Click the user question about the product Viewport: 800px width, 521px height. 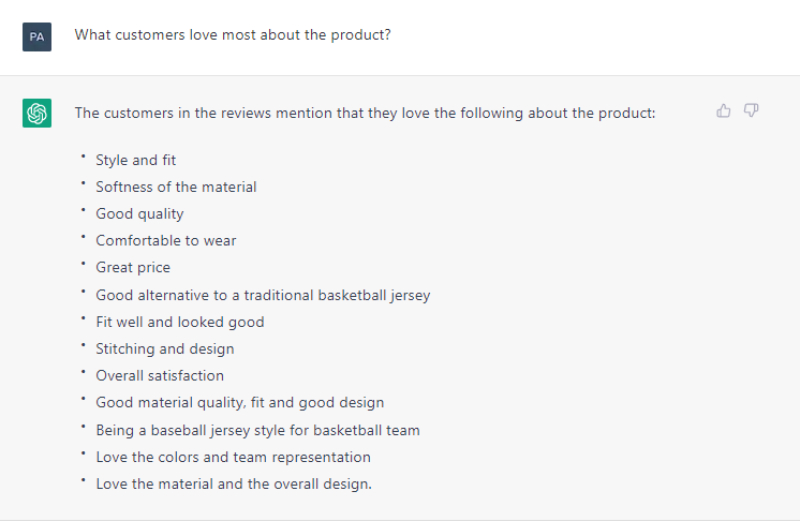point(233,35)
